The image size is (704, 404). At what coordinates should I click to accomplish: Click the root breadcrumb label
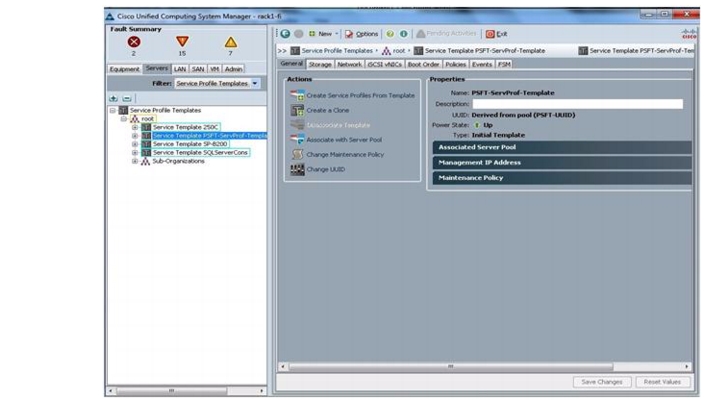tap(399, 51)
